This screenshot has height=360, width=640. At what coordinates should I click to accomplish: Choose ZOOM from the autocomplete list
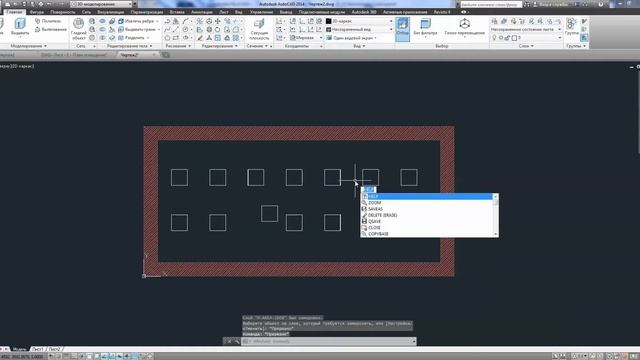click(x=427, y=203)
